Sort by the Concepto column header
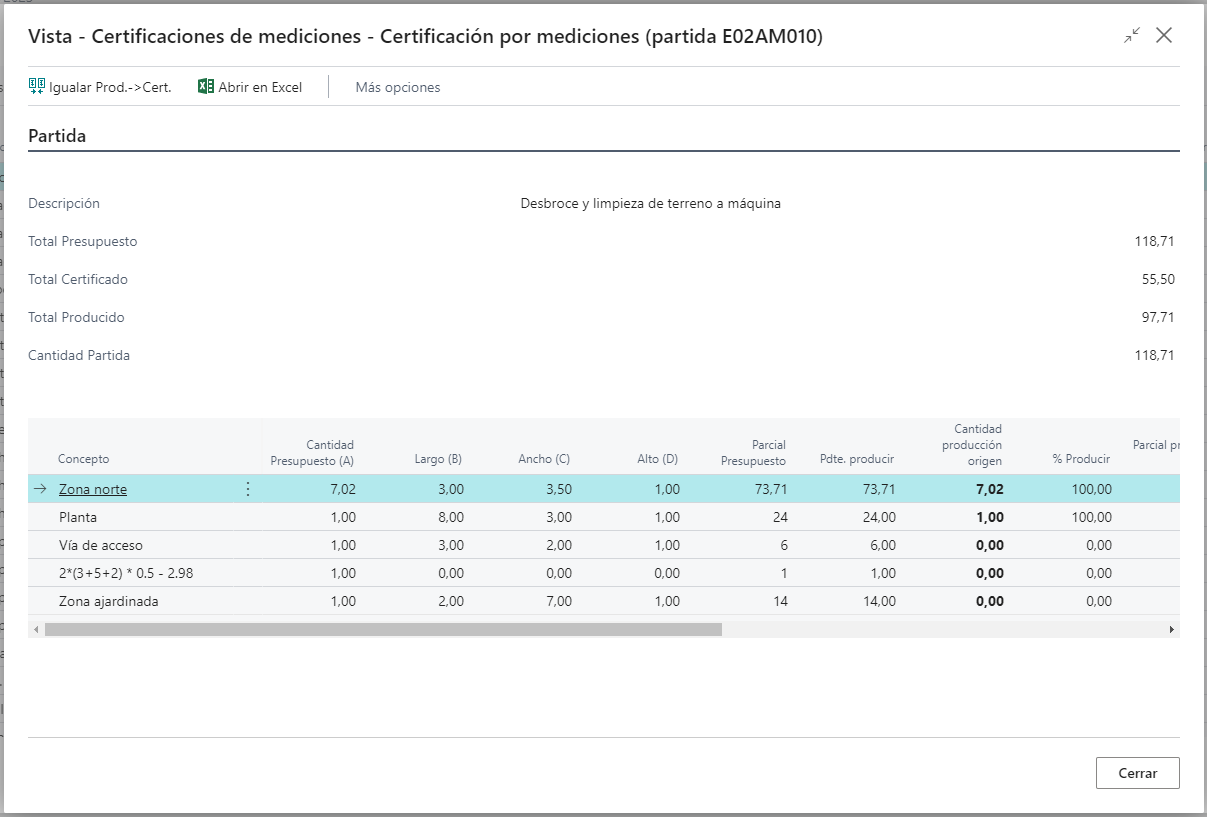This screenshot has width=1207, height=817. (84, 459)
